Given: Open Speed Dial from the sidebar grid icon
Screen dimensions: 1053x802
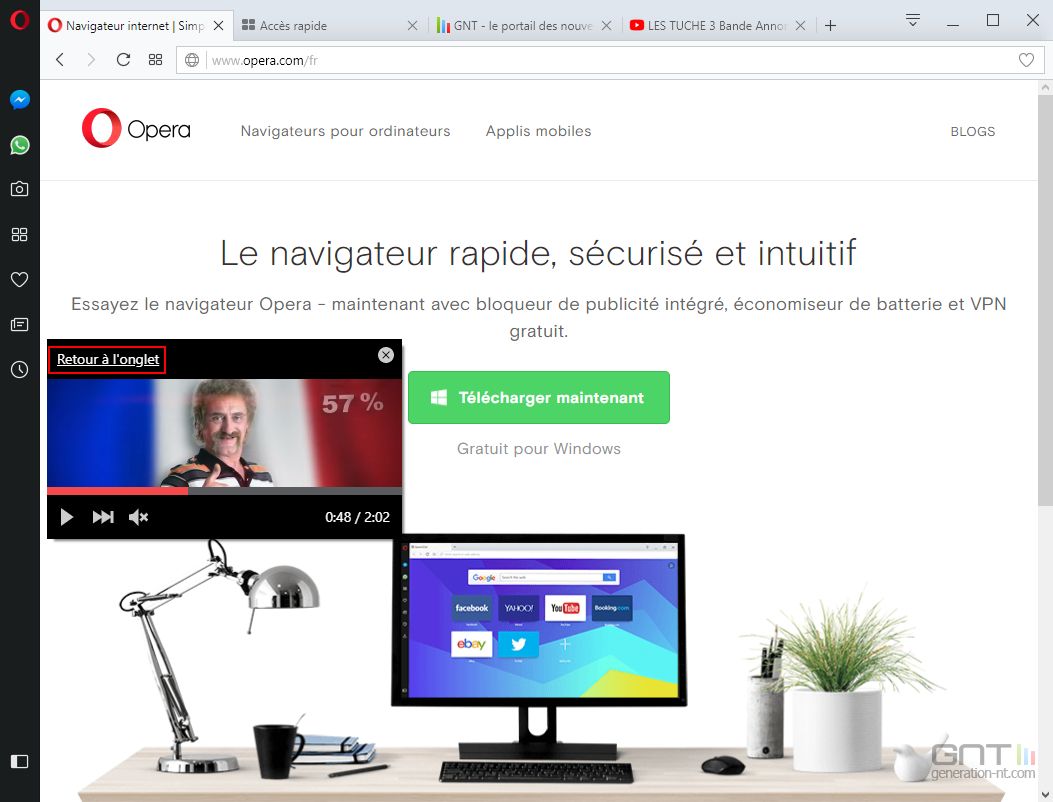Looking at the screenshot, I should point(19,234).
